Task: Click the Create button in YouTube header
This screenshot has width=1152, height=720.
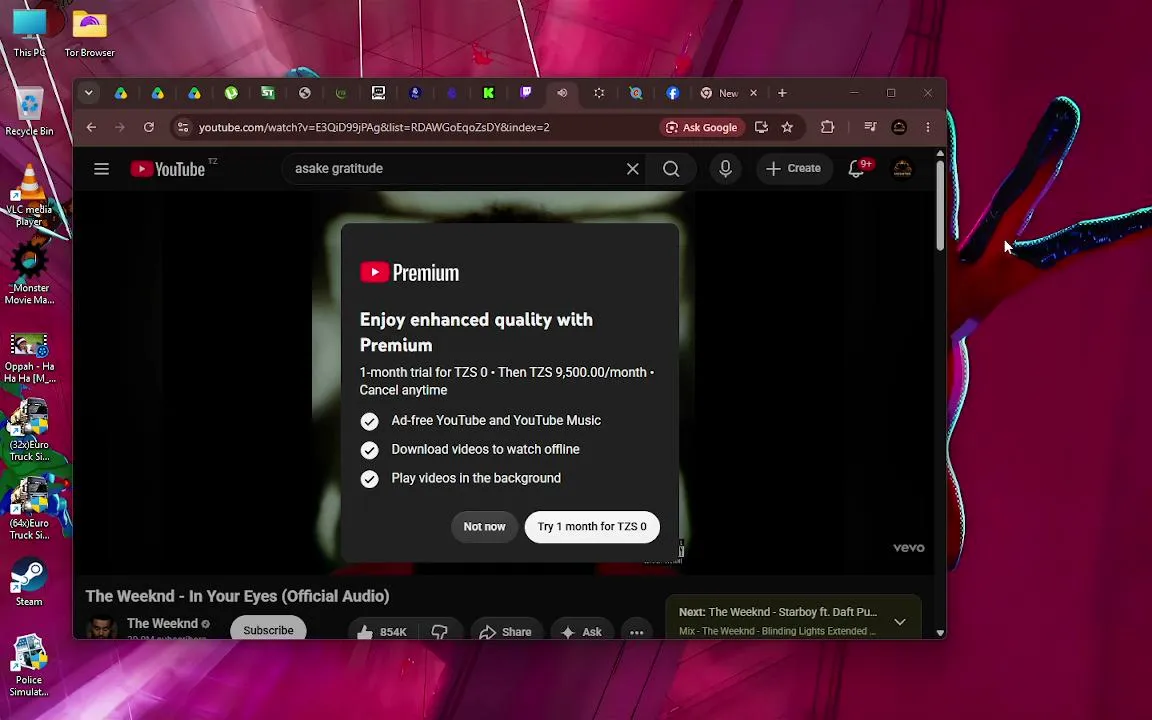Action: (x=793, y=169)
